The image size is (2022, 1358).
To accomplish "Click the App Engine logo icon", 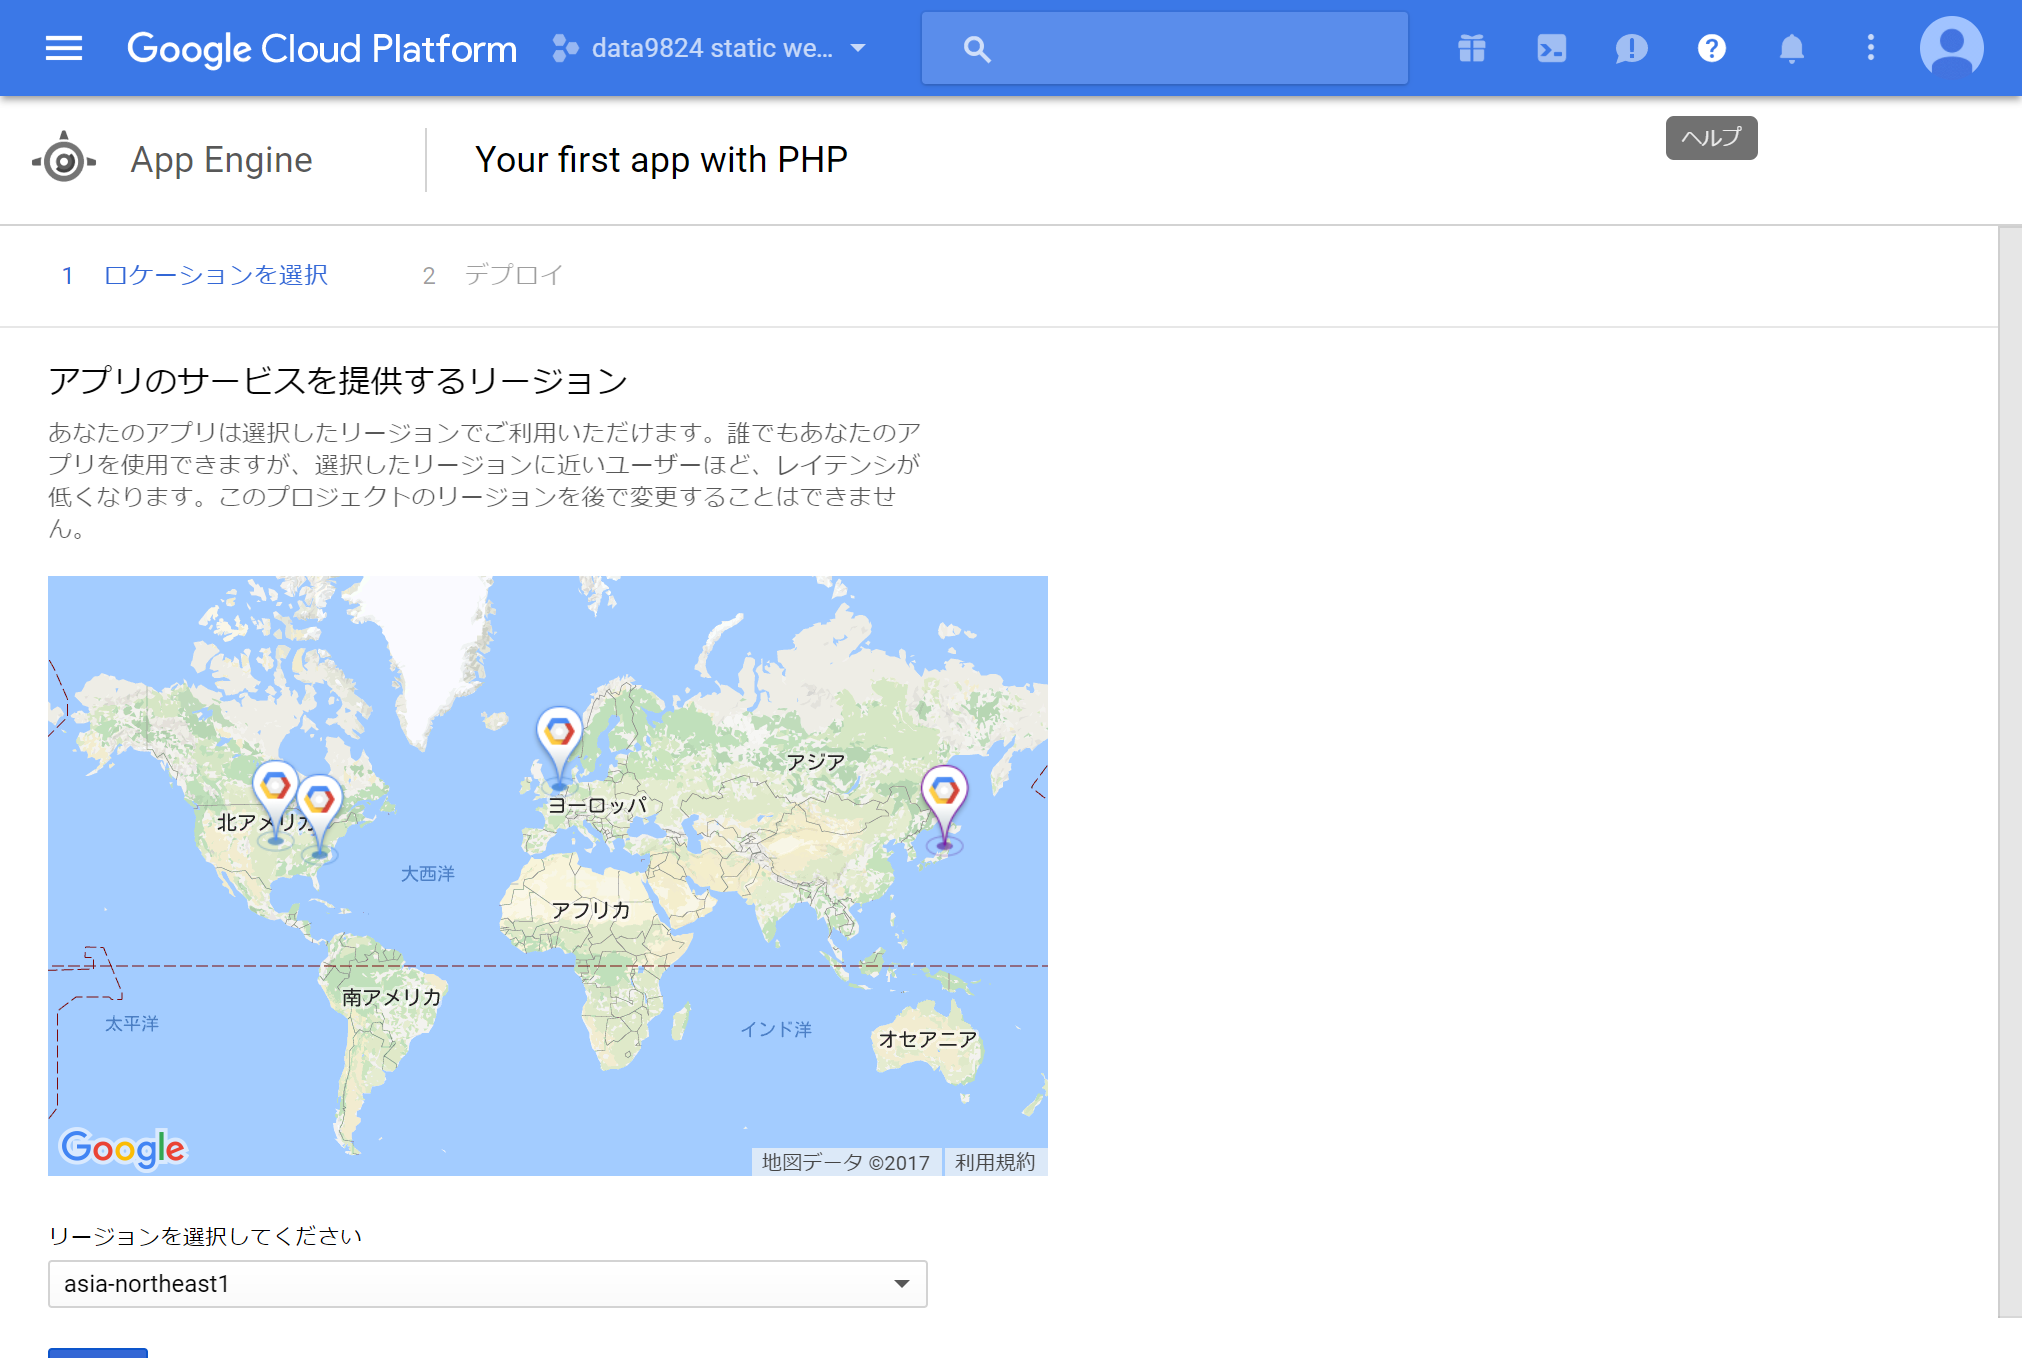I will pos(64,160).
